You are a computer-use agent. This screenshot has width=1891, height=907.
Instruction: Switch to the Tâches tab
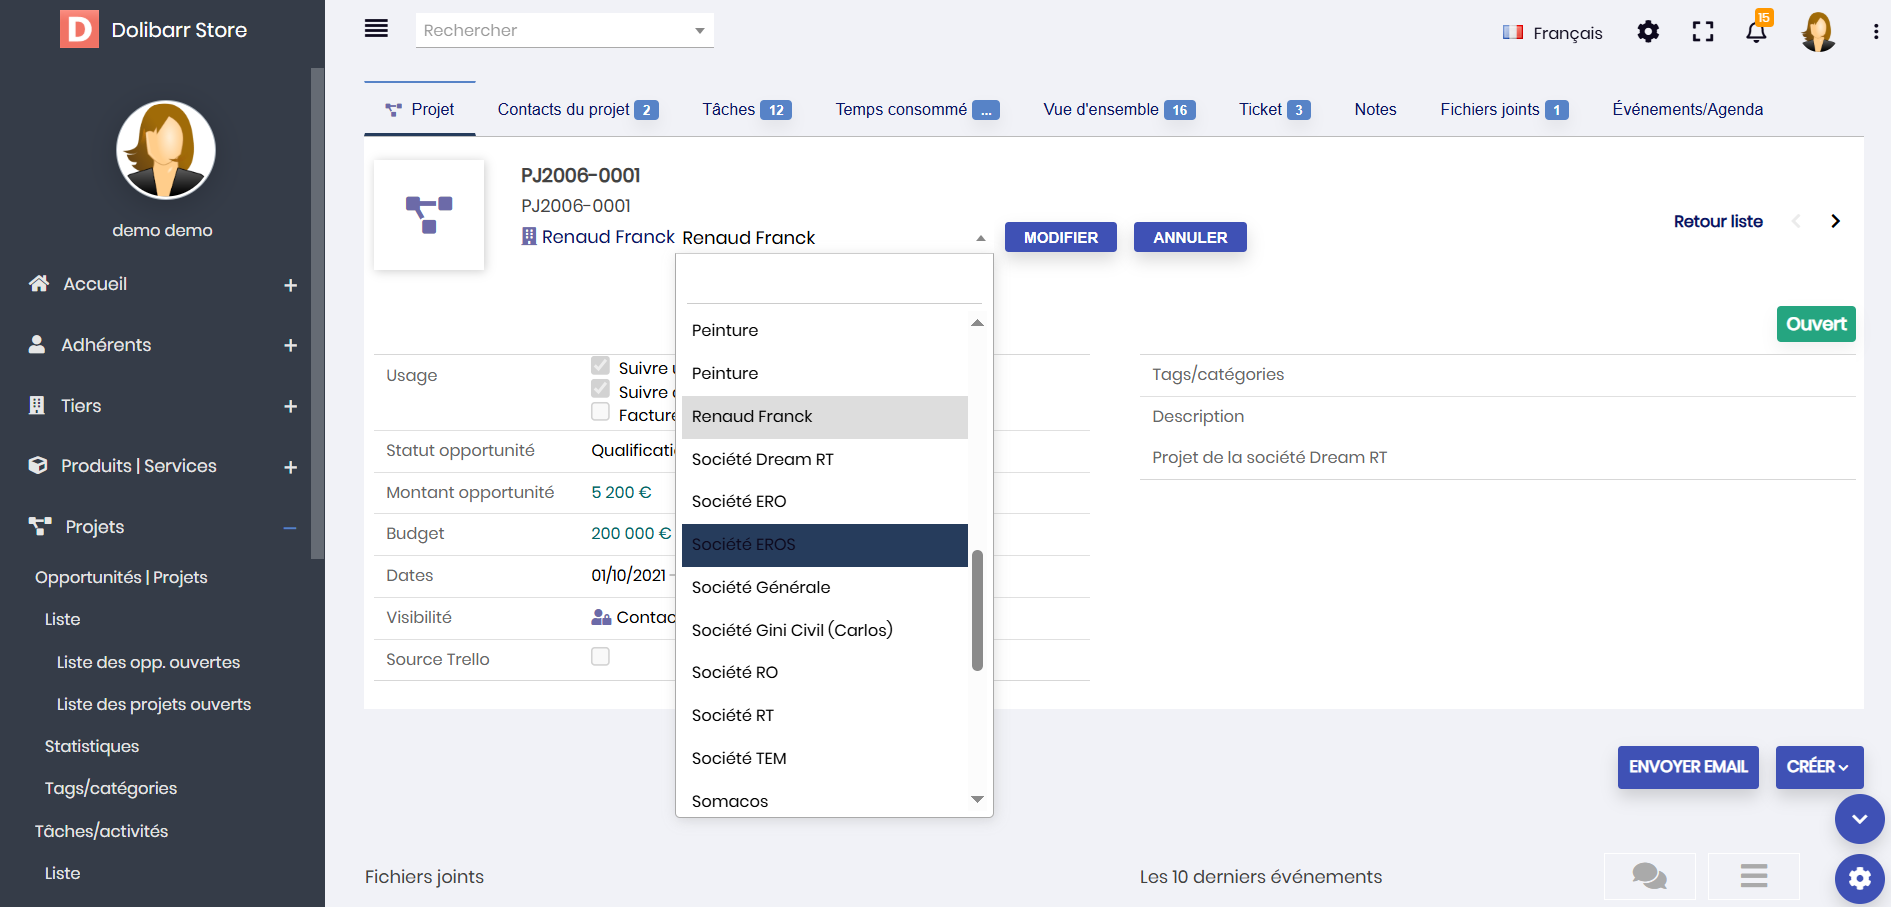click(746, 109)
